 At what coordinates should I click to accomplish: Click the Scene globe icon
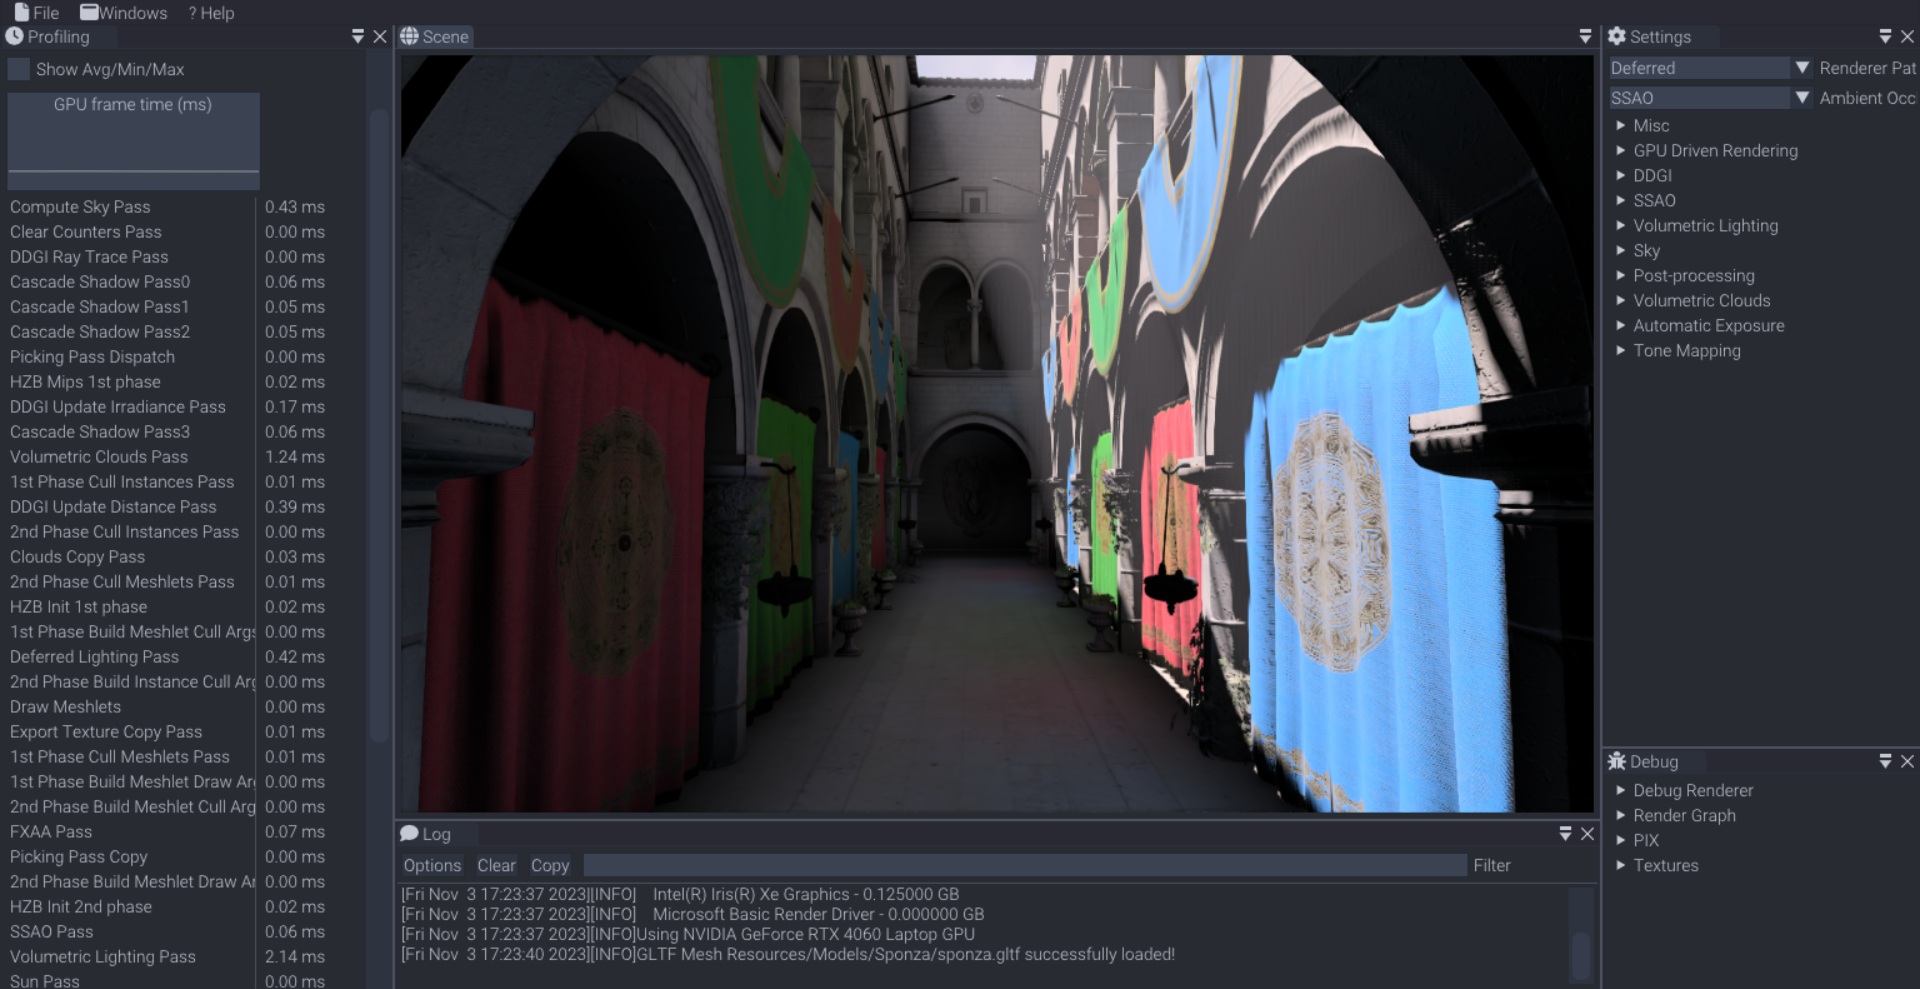409,36
